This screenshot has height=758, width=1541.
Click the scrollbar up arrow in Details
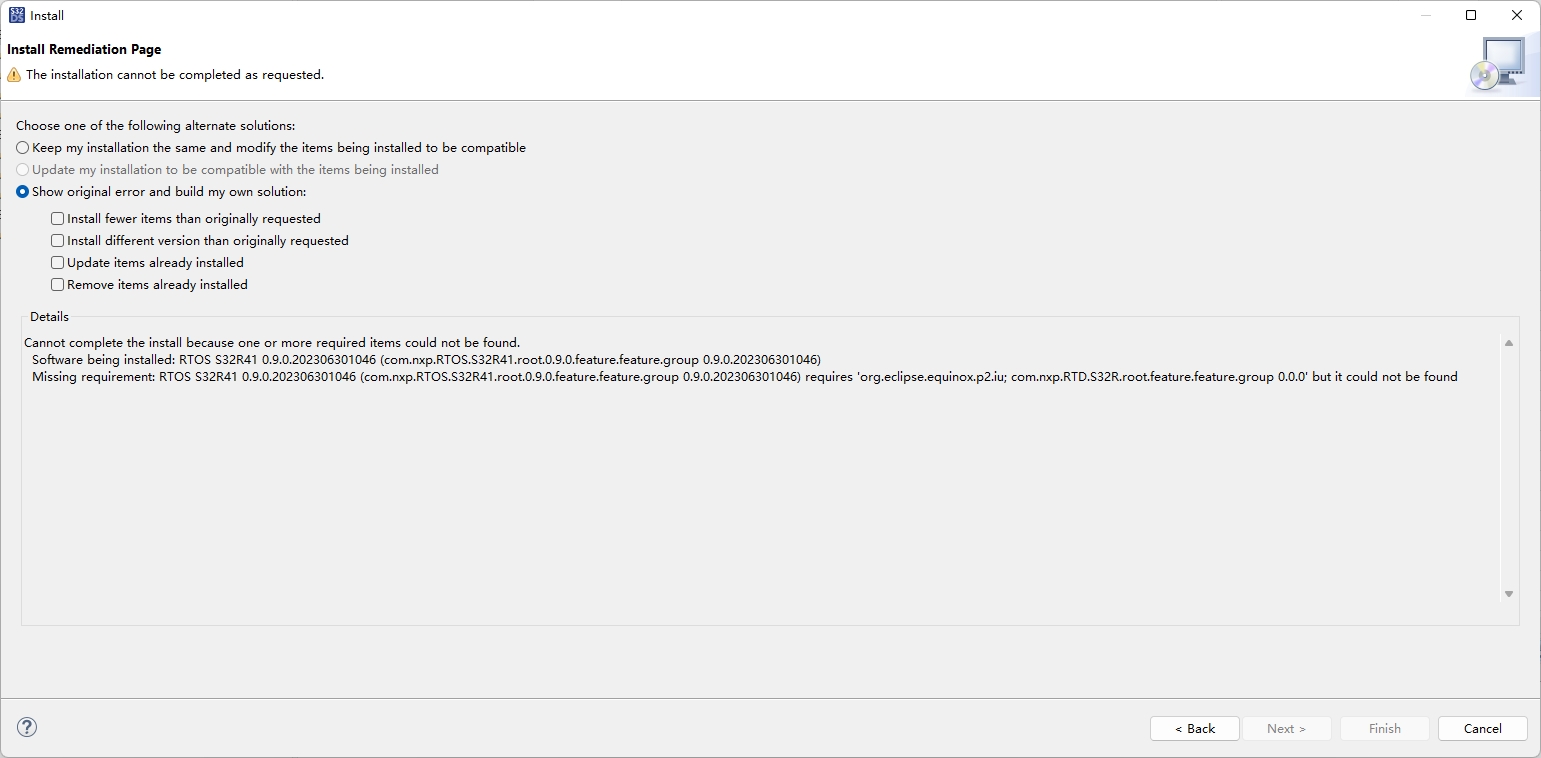(x=1508, y=342)
